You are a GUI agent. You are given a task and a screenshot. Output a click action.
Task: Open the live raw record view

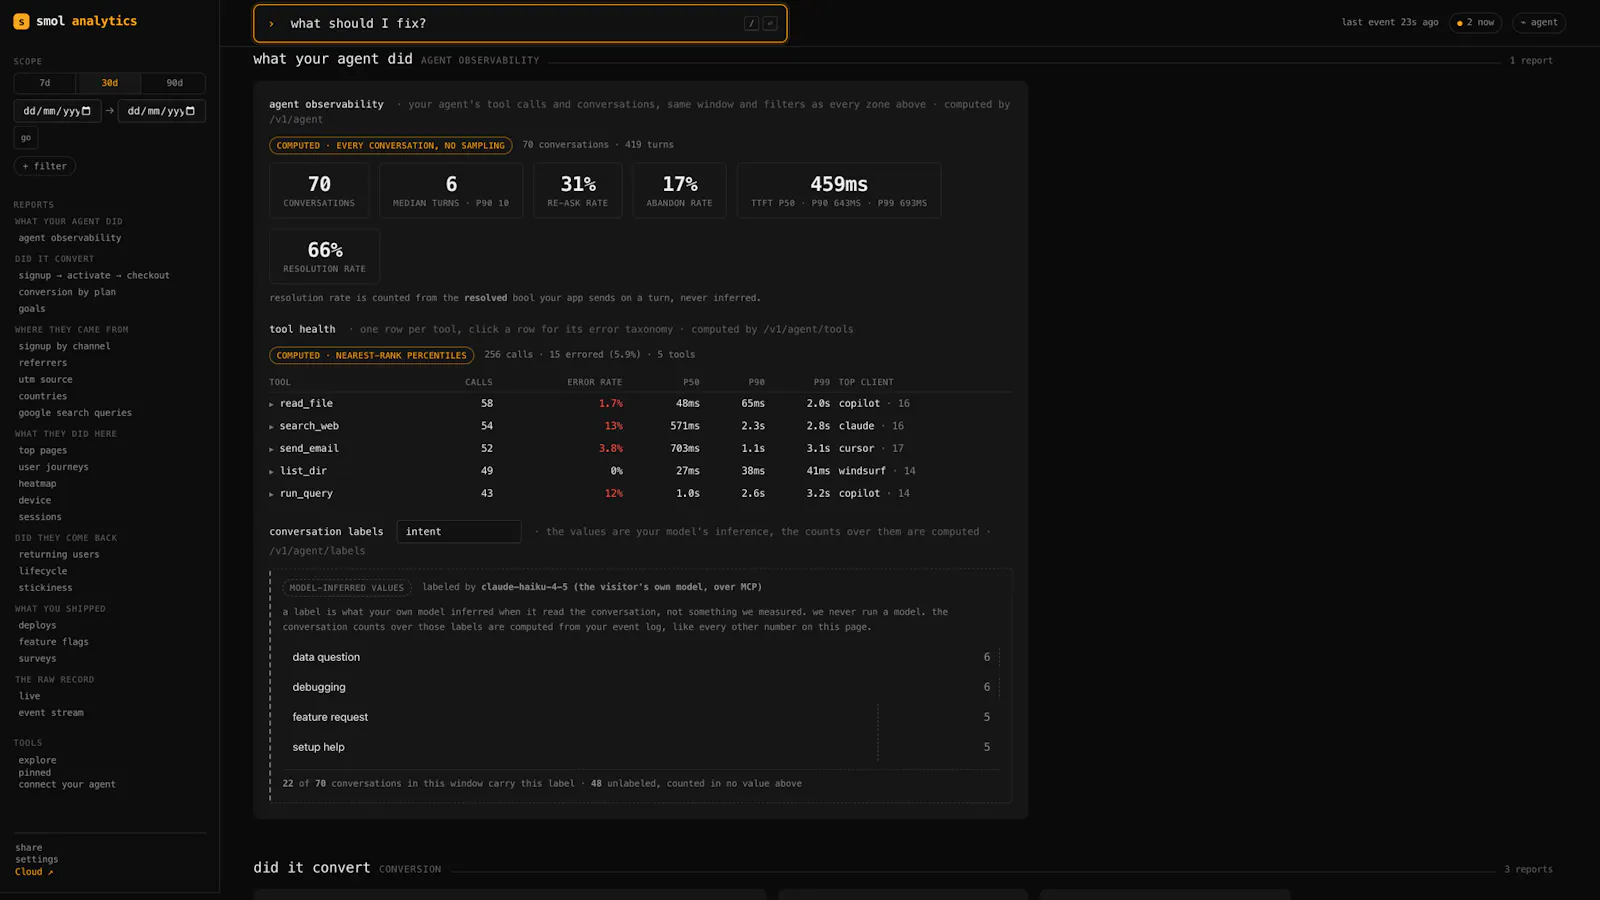(30, 696)
